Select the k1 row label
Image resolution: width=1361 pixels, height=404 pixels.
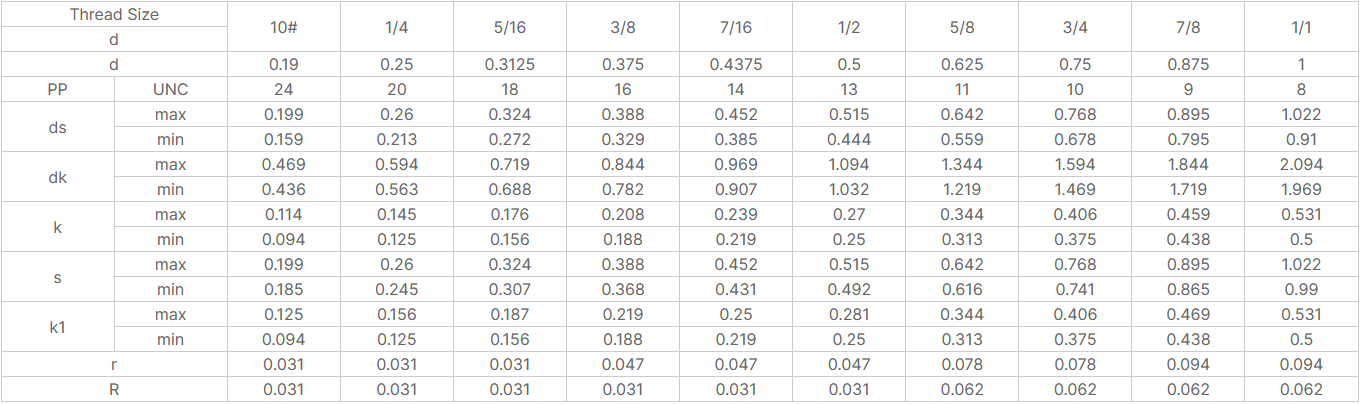[58, 327]
